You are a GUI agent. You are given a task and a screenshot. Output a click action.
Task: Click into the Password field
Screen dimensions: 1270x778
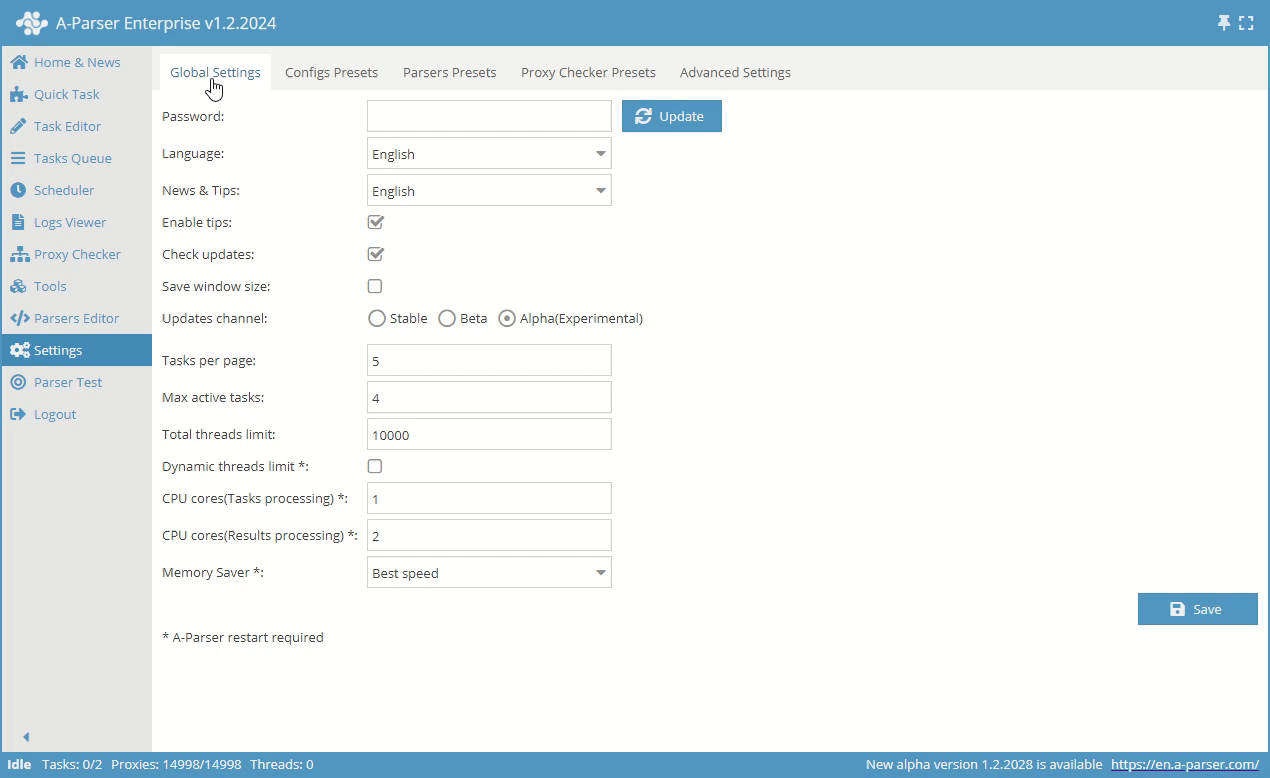489,116
